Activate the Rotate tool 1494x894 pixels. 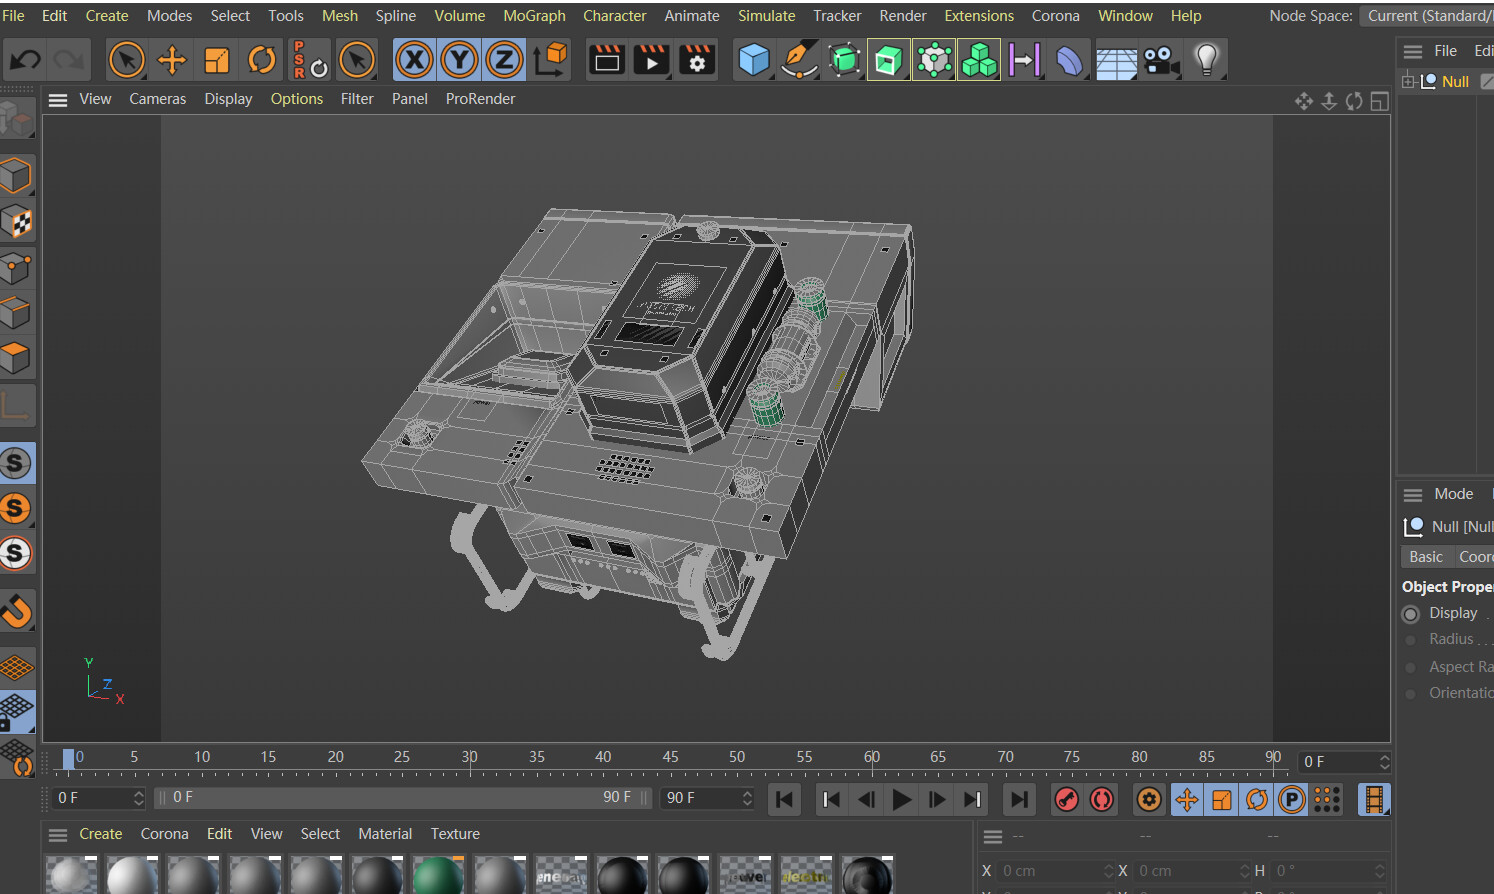point(262,60)
